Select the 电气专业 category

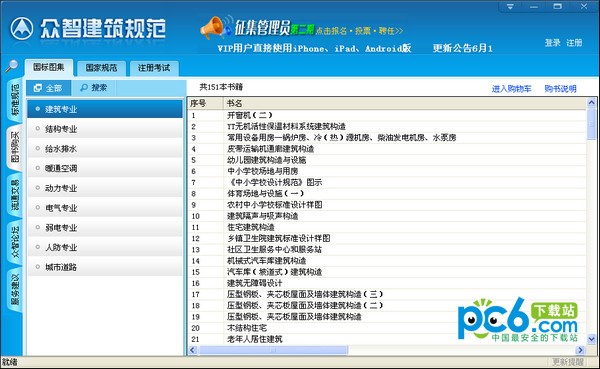click(105, 208)
